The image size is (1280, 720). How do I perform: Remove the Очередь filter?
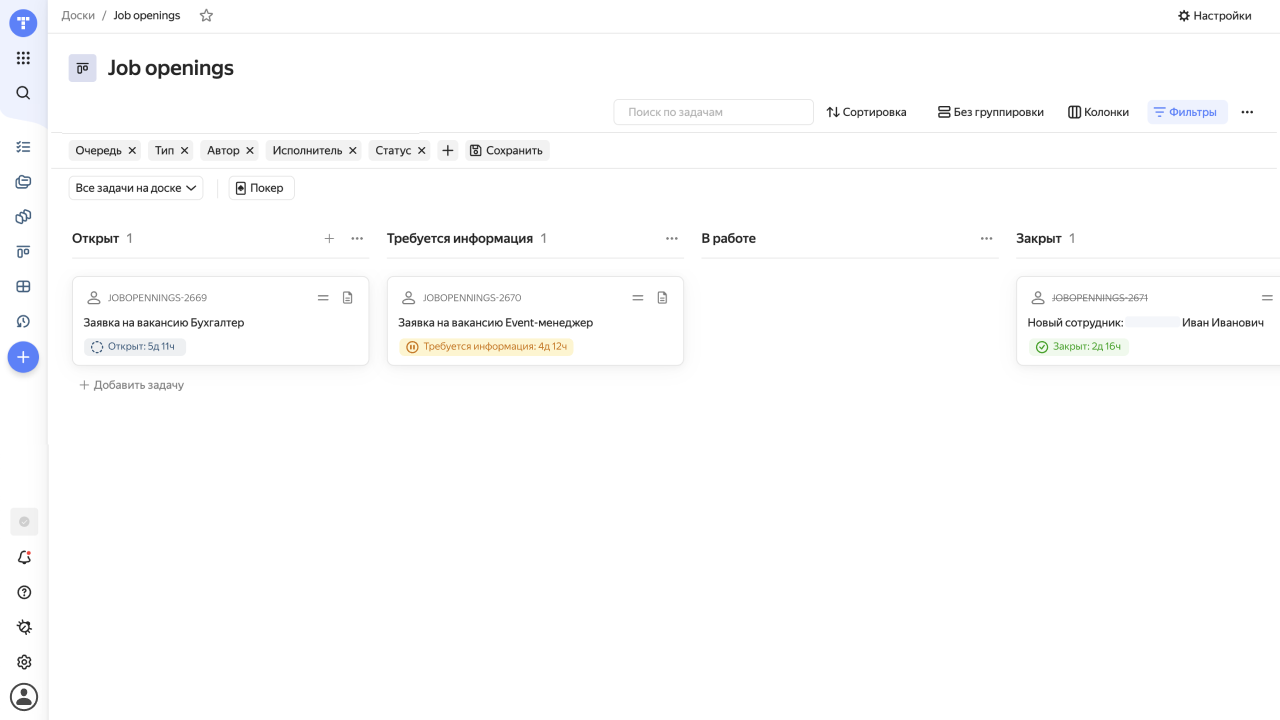pyautogui.click(x=132, y=150)
